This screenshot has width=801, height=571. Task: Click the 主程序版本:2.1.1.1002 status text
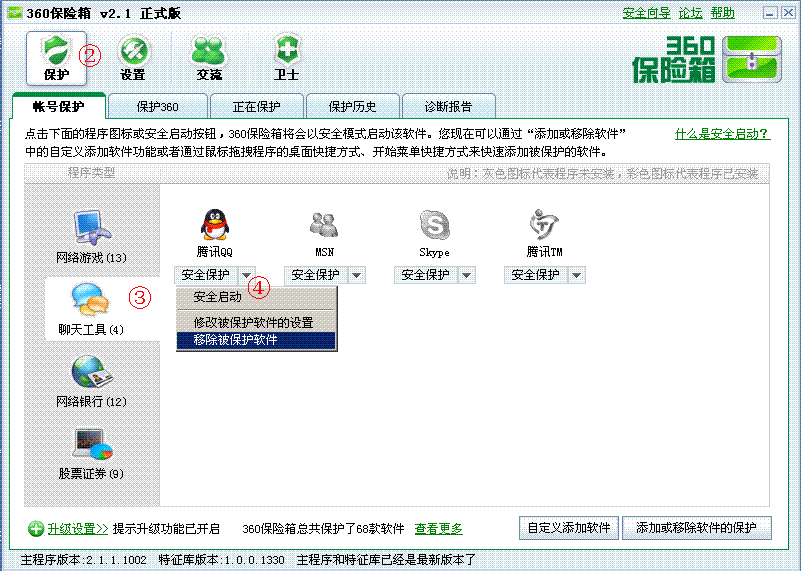pyautogui.click(x=83, y=560)
